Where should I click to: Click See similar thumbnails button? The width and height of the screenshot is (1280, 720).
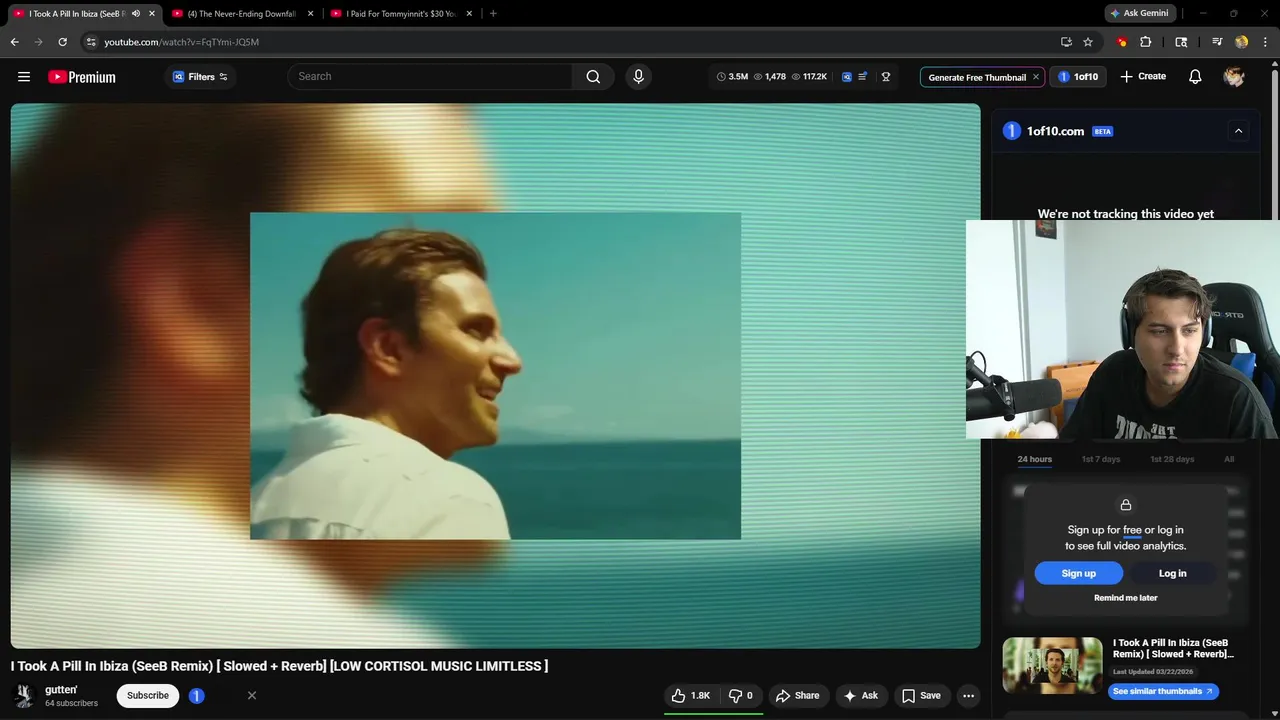point(1163,691)
